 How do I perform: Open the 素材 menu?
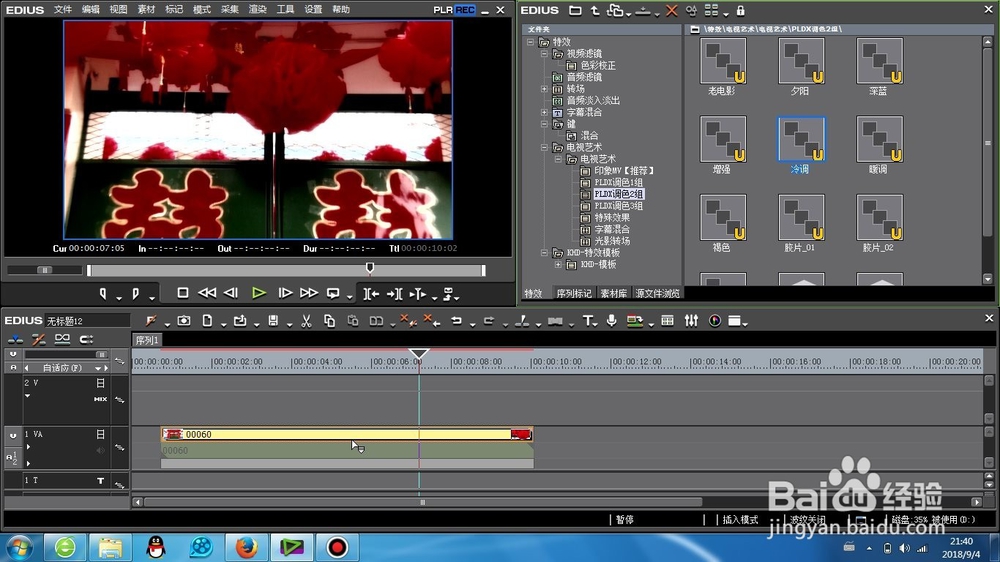point(146,10)
